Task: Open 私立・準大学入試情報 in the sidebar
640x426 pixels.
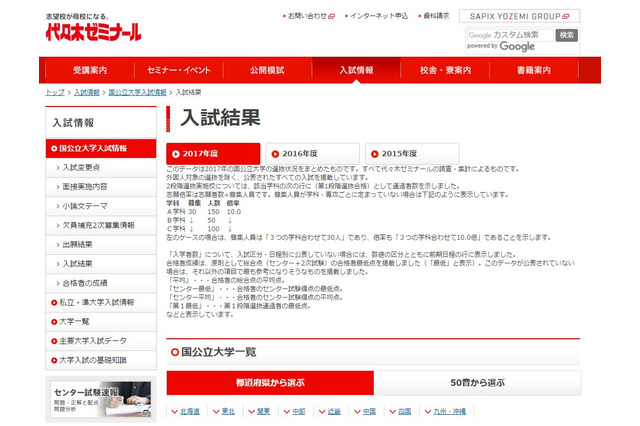Action: 101,302
